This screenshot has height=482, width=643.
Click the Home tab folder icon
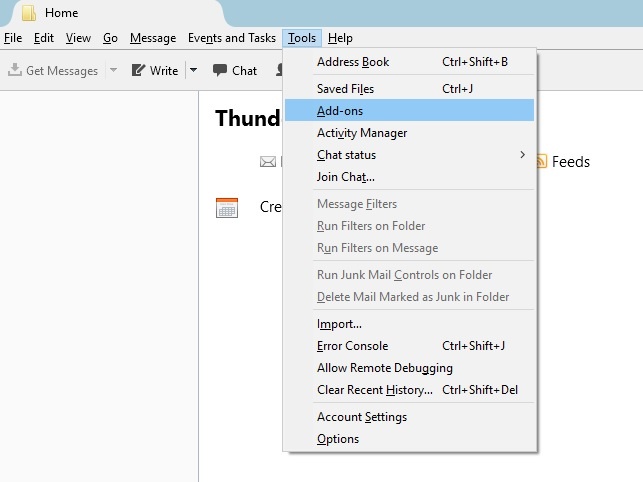pyautogui.click(x=30, y=13)
